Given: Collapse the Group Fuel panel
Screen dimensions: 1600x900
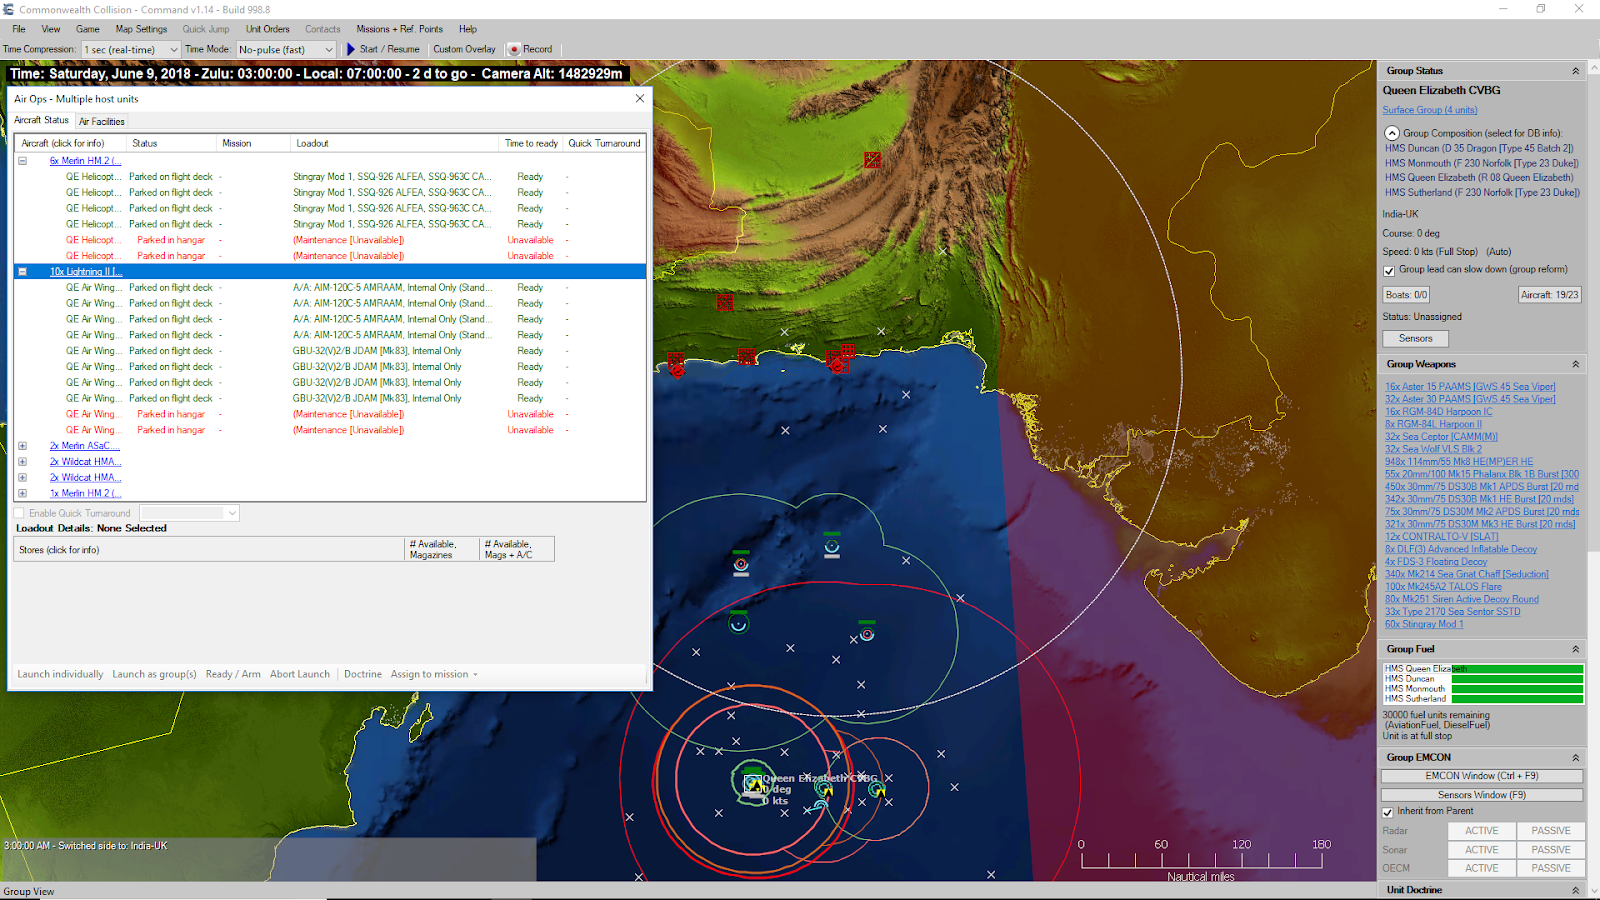Looking at the screenshot, I should (1576, 649).
